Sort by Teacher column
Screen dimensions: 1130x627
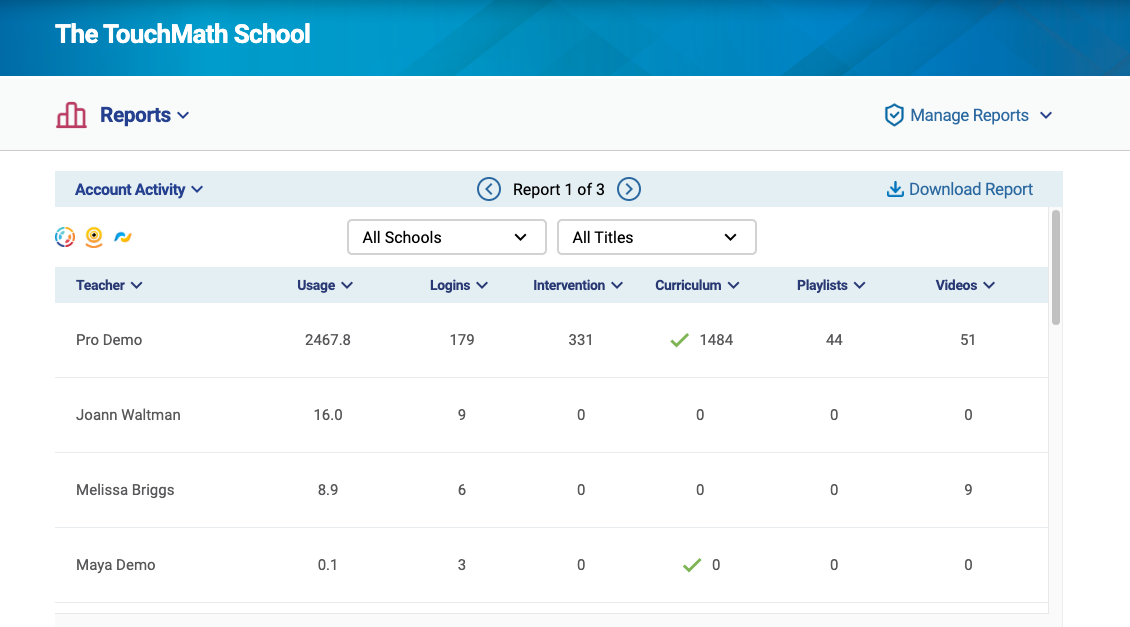click(109, 285)
